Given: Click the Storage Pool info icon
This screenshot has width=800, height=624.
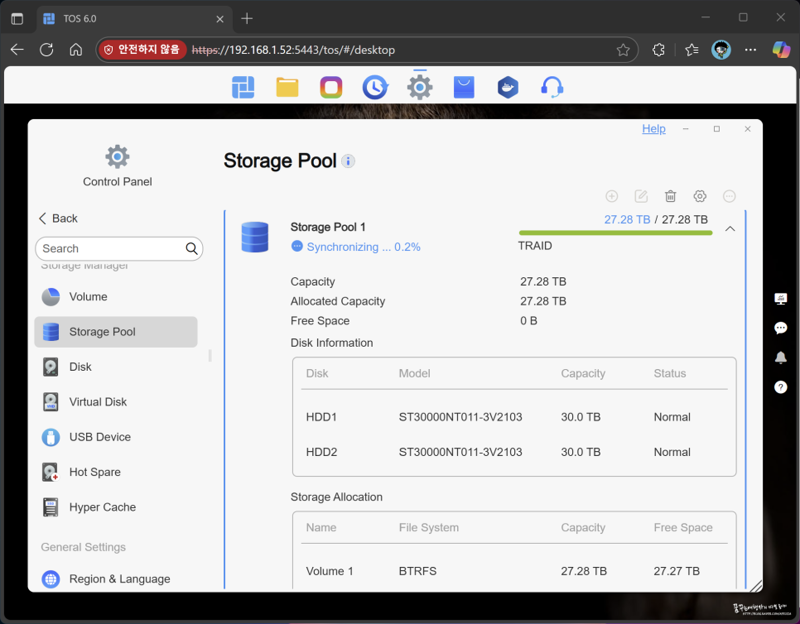Looking at the screenshot, I should tap(348, 161).
